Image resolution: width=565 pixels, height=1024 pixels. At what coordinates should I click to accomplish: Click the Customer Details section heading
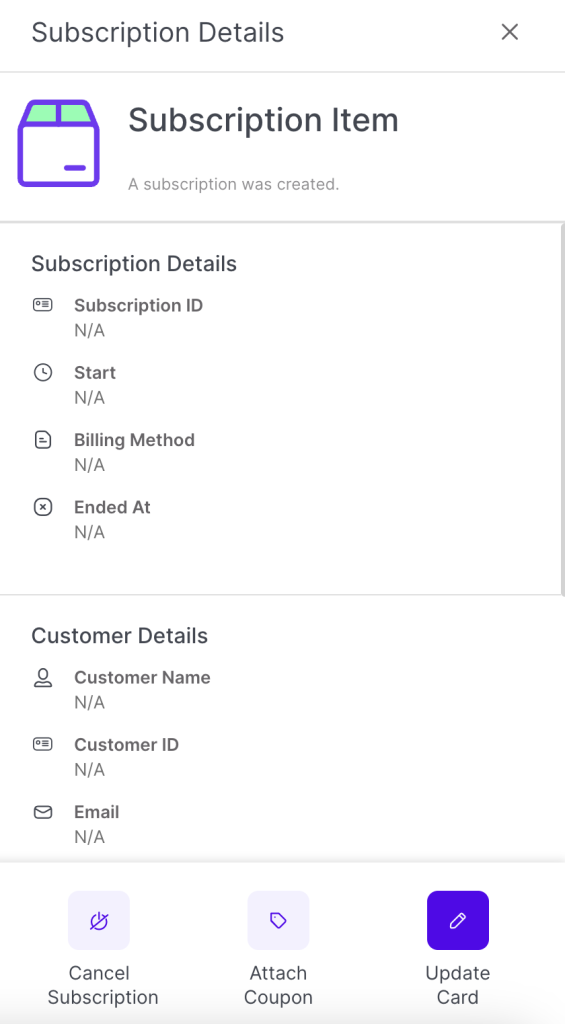click(120, 635)
